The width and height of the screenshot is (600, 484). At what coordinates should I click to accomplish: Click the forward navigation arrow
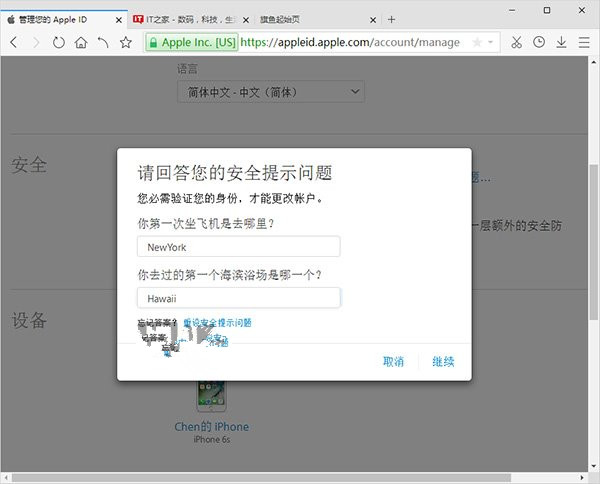36,42
